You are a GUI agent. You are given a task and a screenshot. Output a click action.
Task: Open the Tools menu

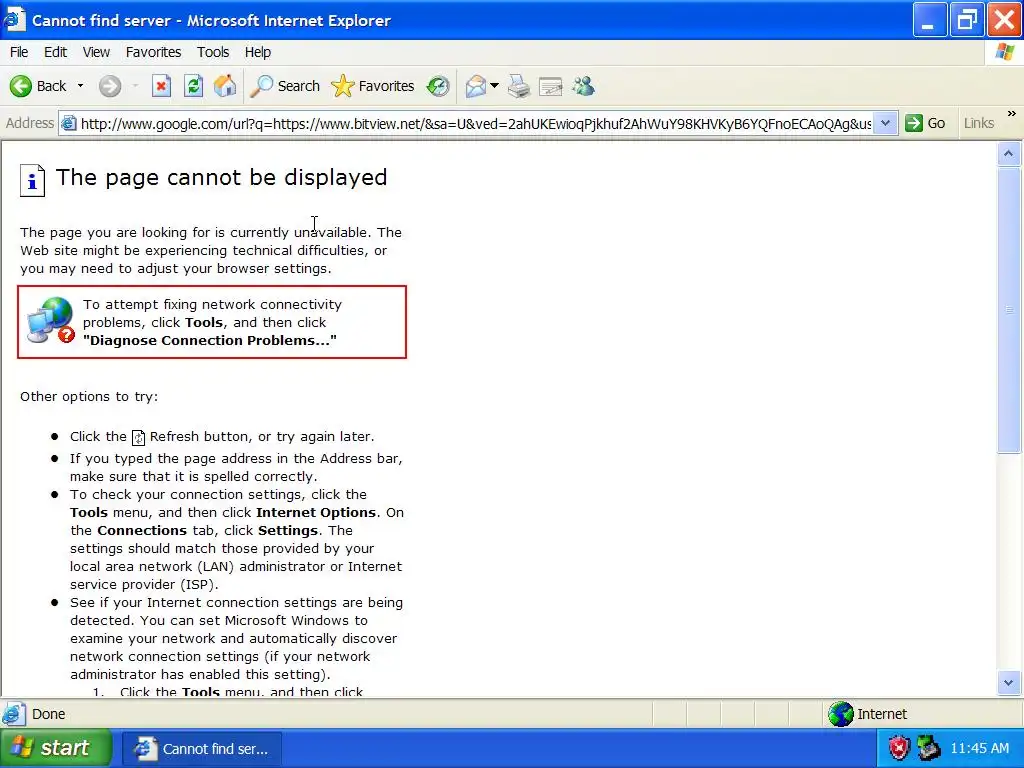click(213, 52)
